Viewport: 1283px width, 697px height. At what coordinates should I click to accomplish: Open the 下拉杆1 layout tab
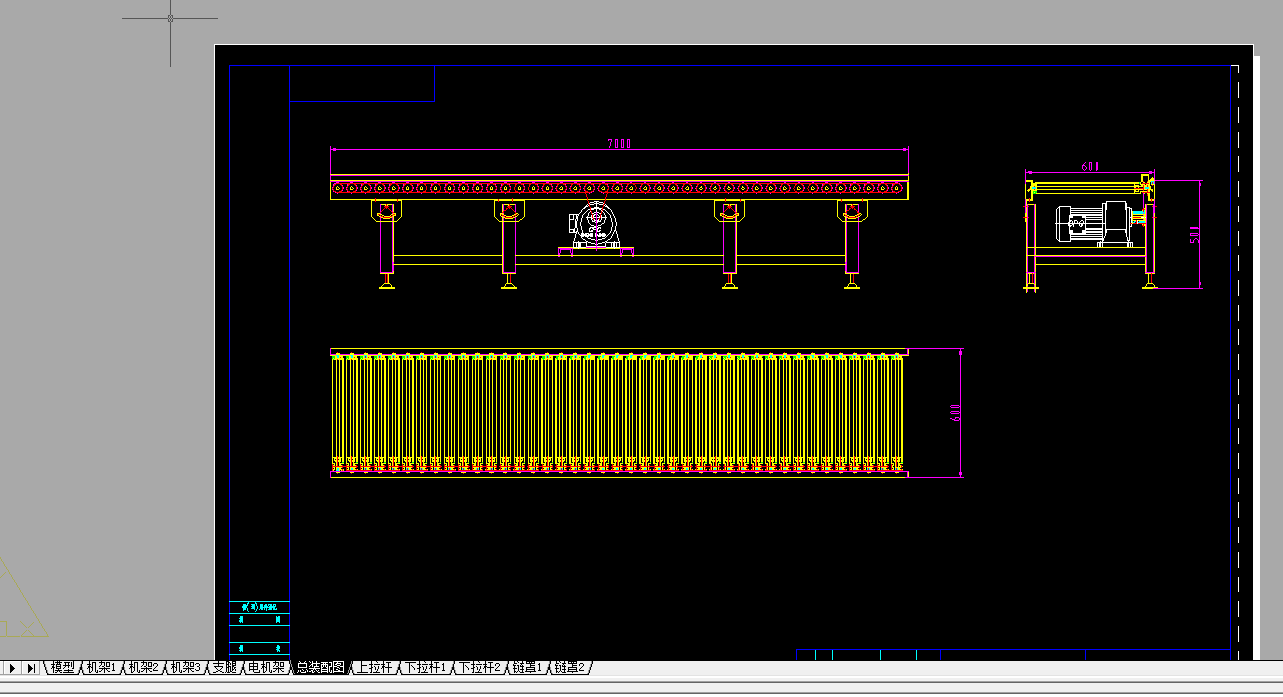pyautogui.click(x=426, y=667)
